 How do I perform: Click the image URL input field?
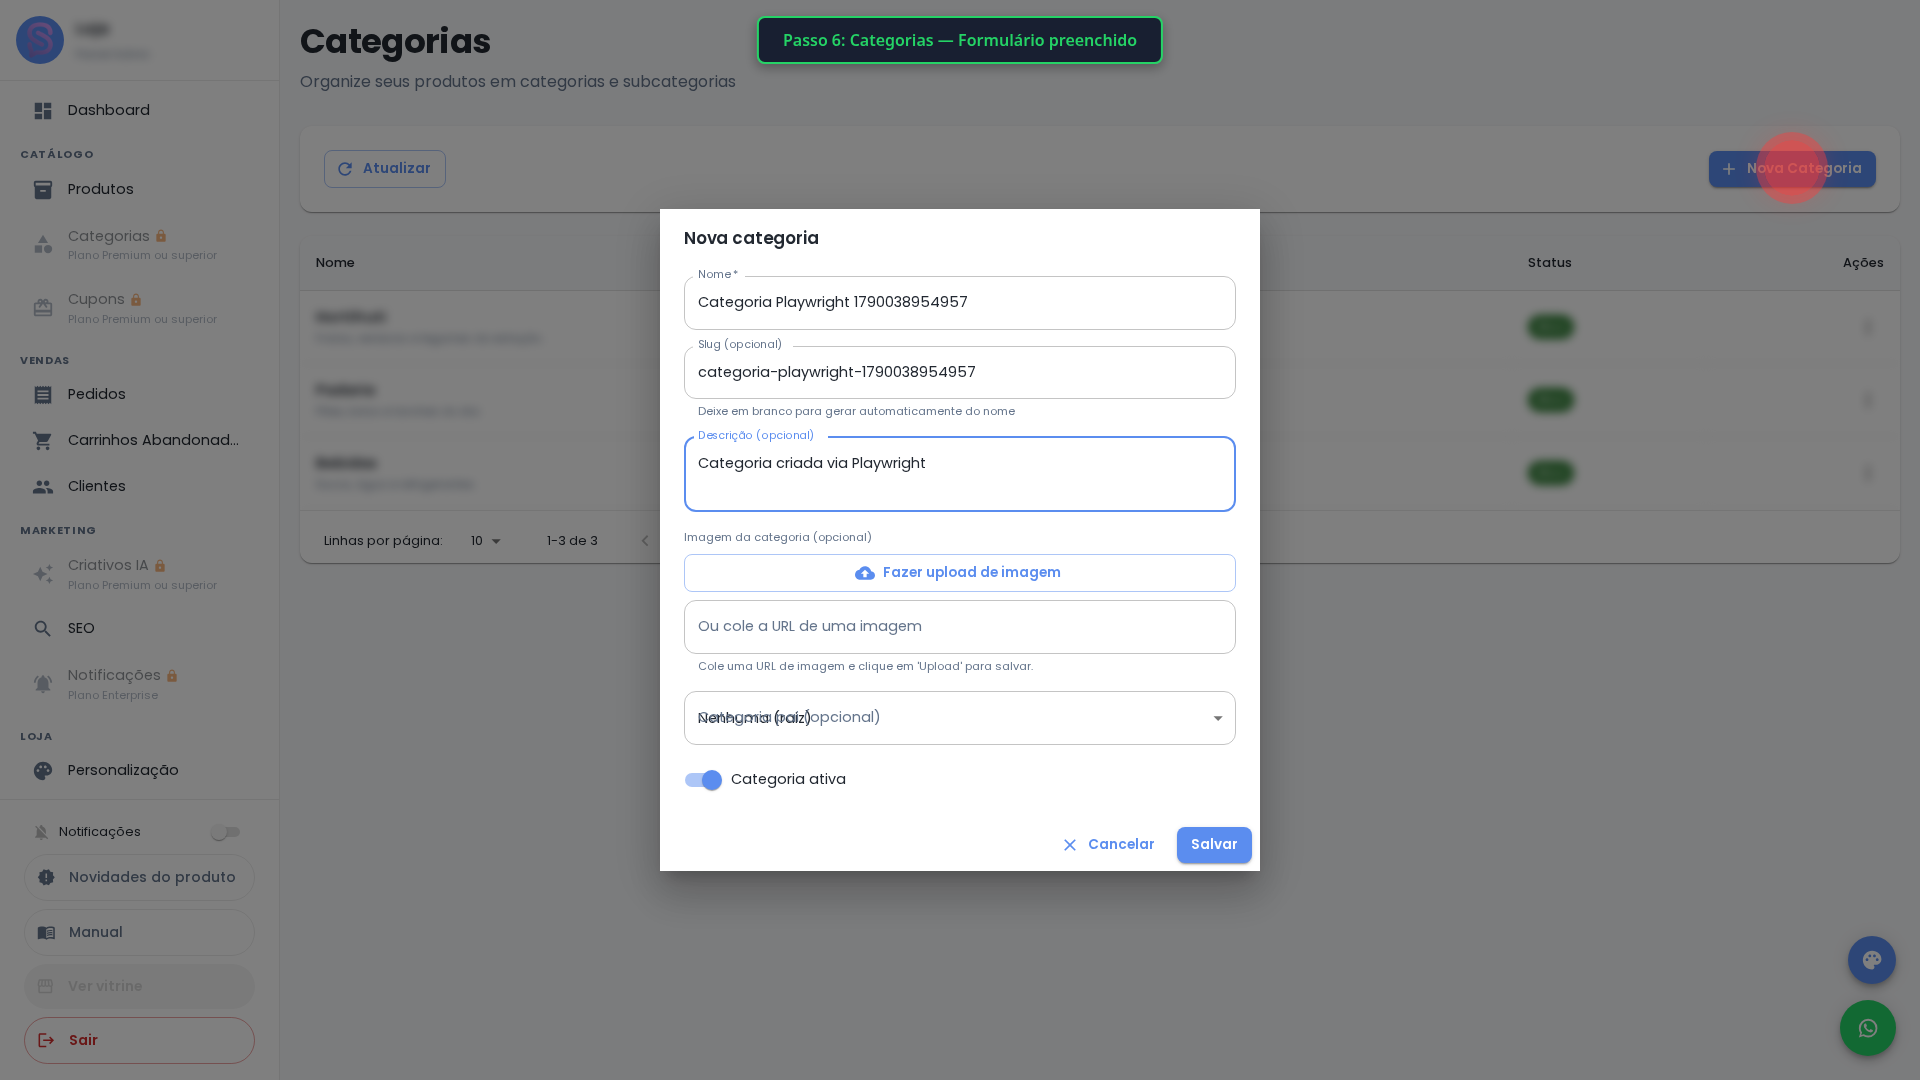coord(960,627)
